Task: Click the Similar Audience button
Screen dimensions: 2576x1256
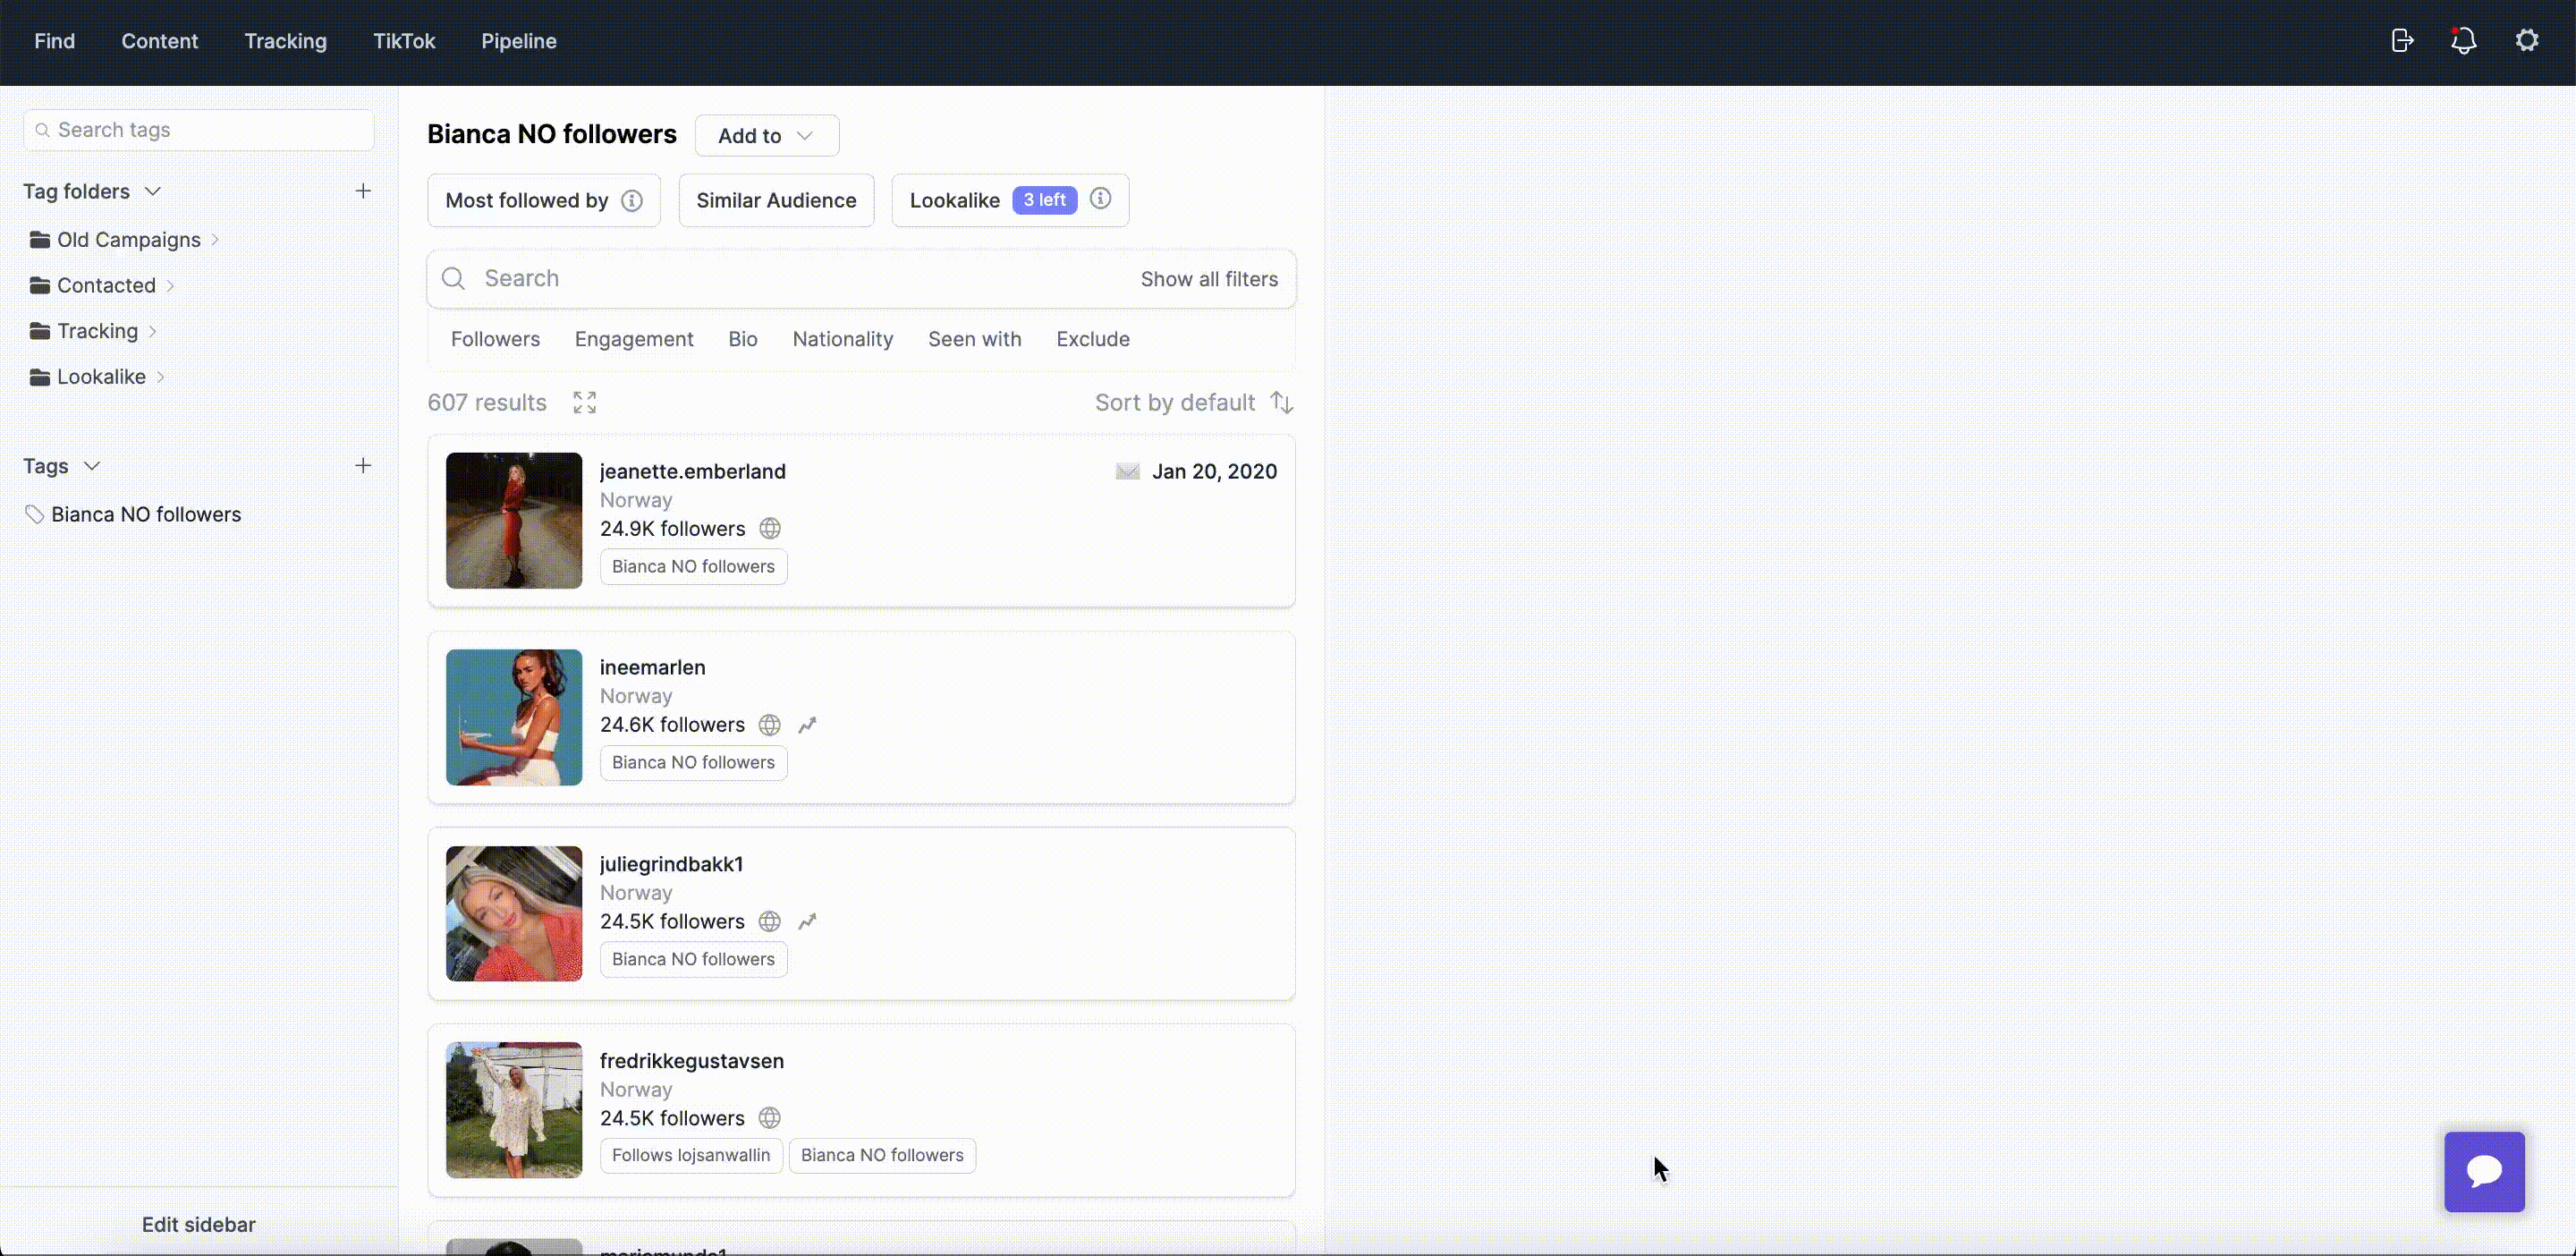Action: tap(776, 201)
